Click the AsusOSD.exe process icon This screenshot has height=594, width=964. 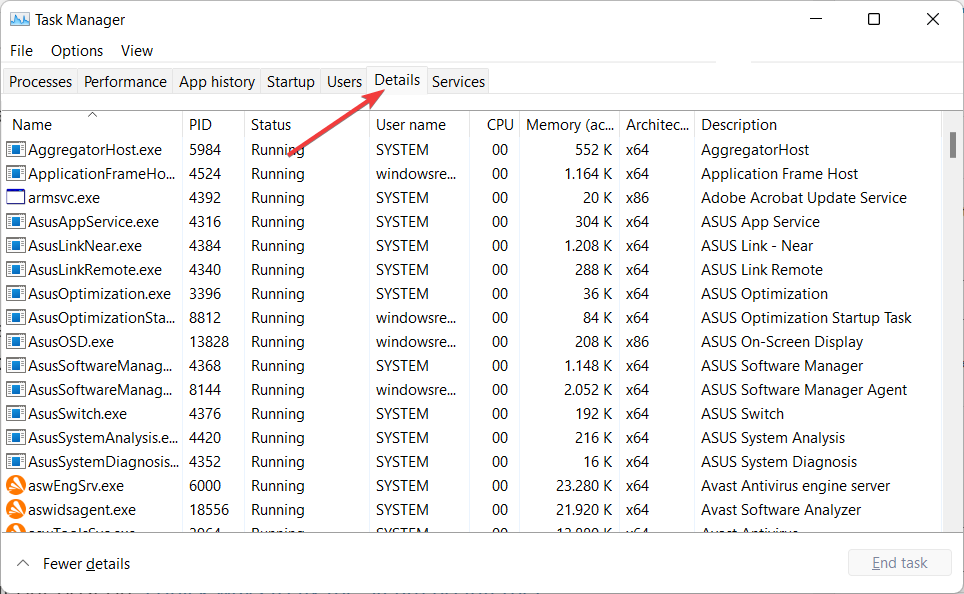point(16,341)
